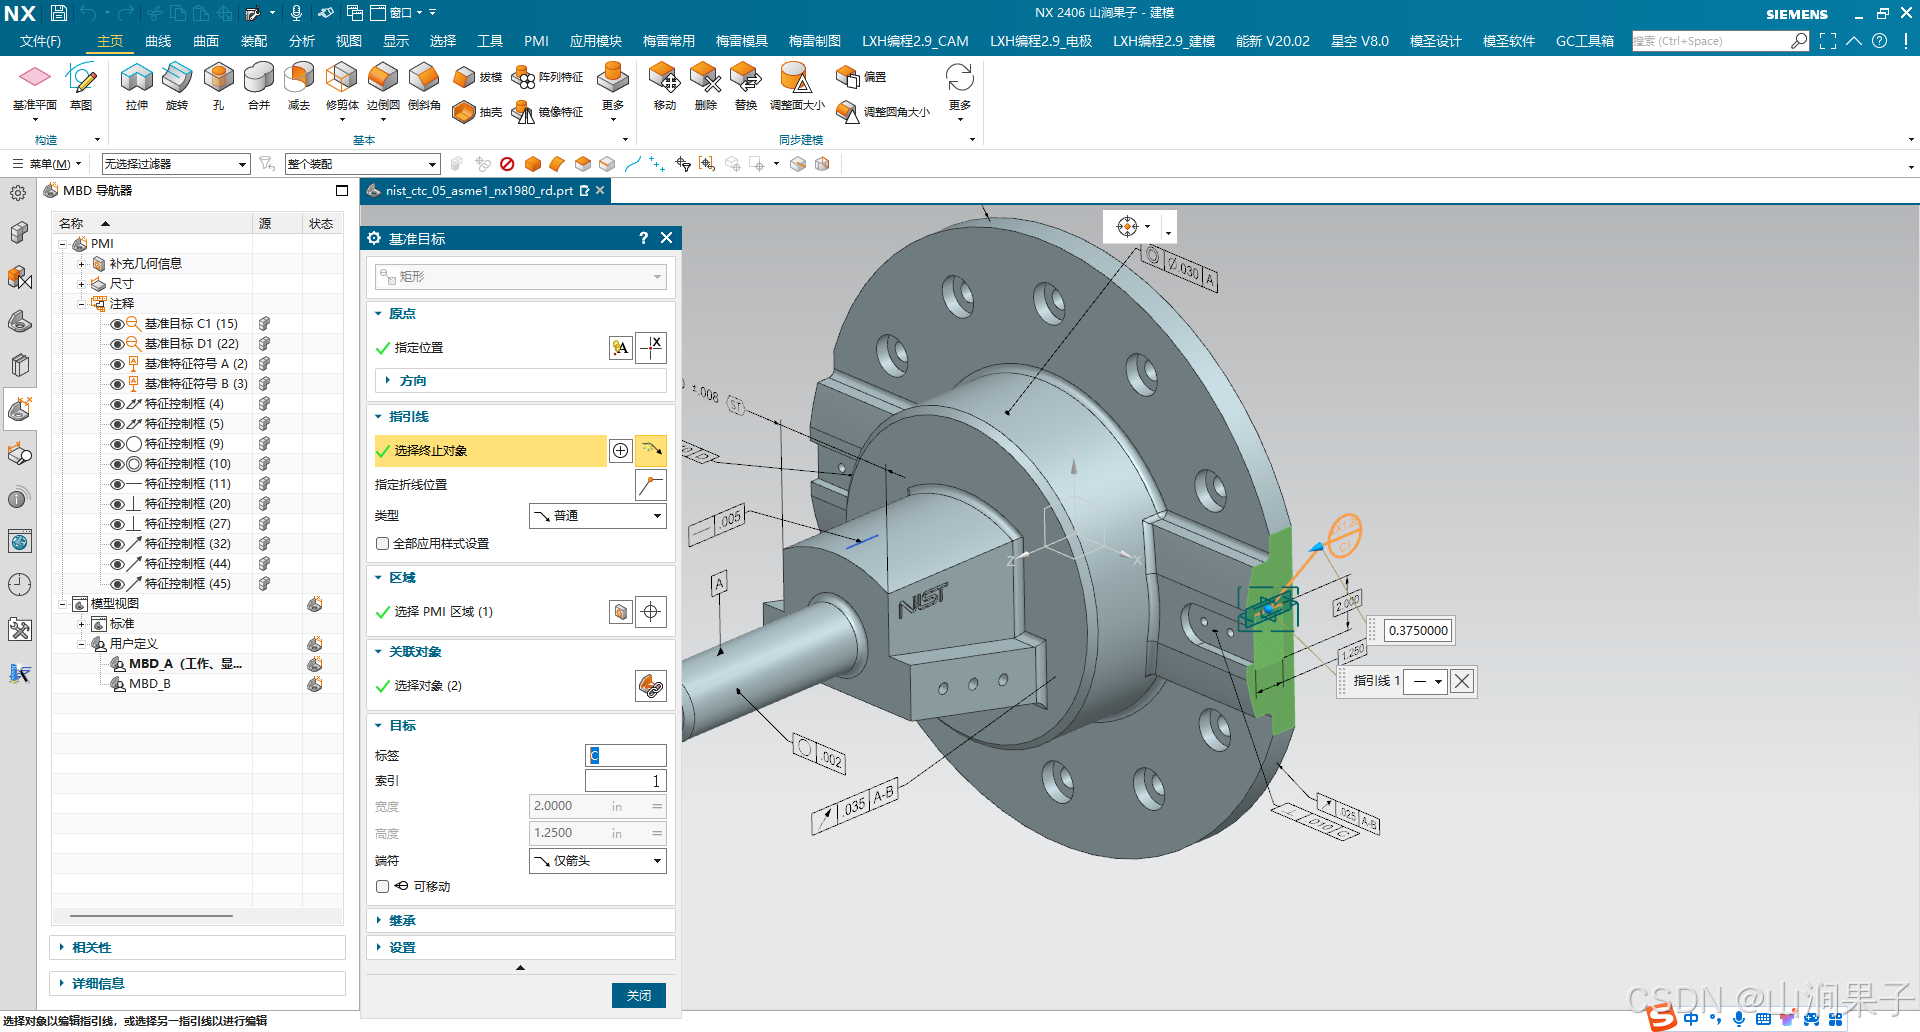1920x1032 pixels.
Task: Select the 边倒圆 edge blend tool
Action: 383,86
